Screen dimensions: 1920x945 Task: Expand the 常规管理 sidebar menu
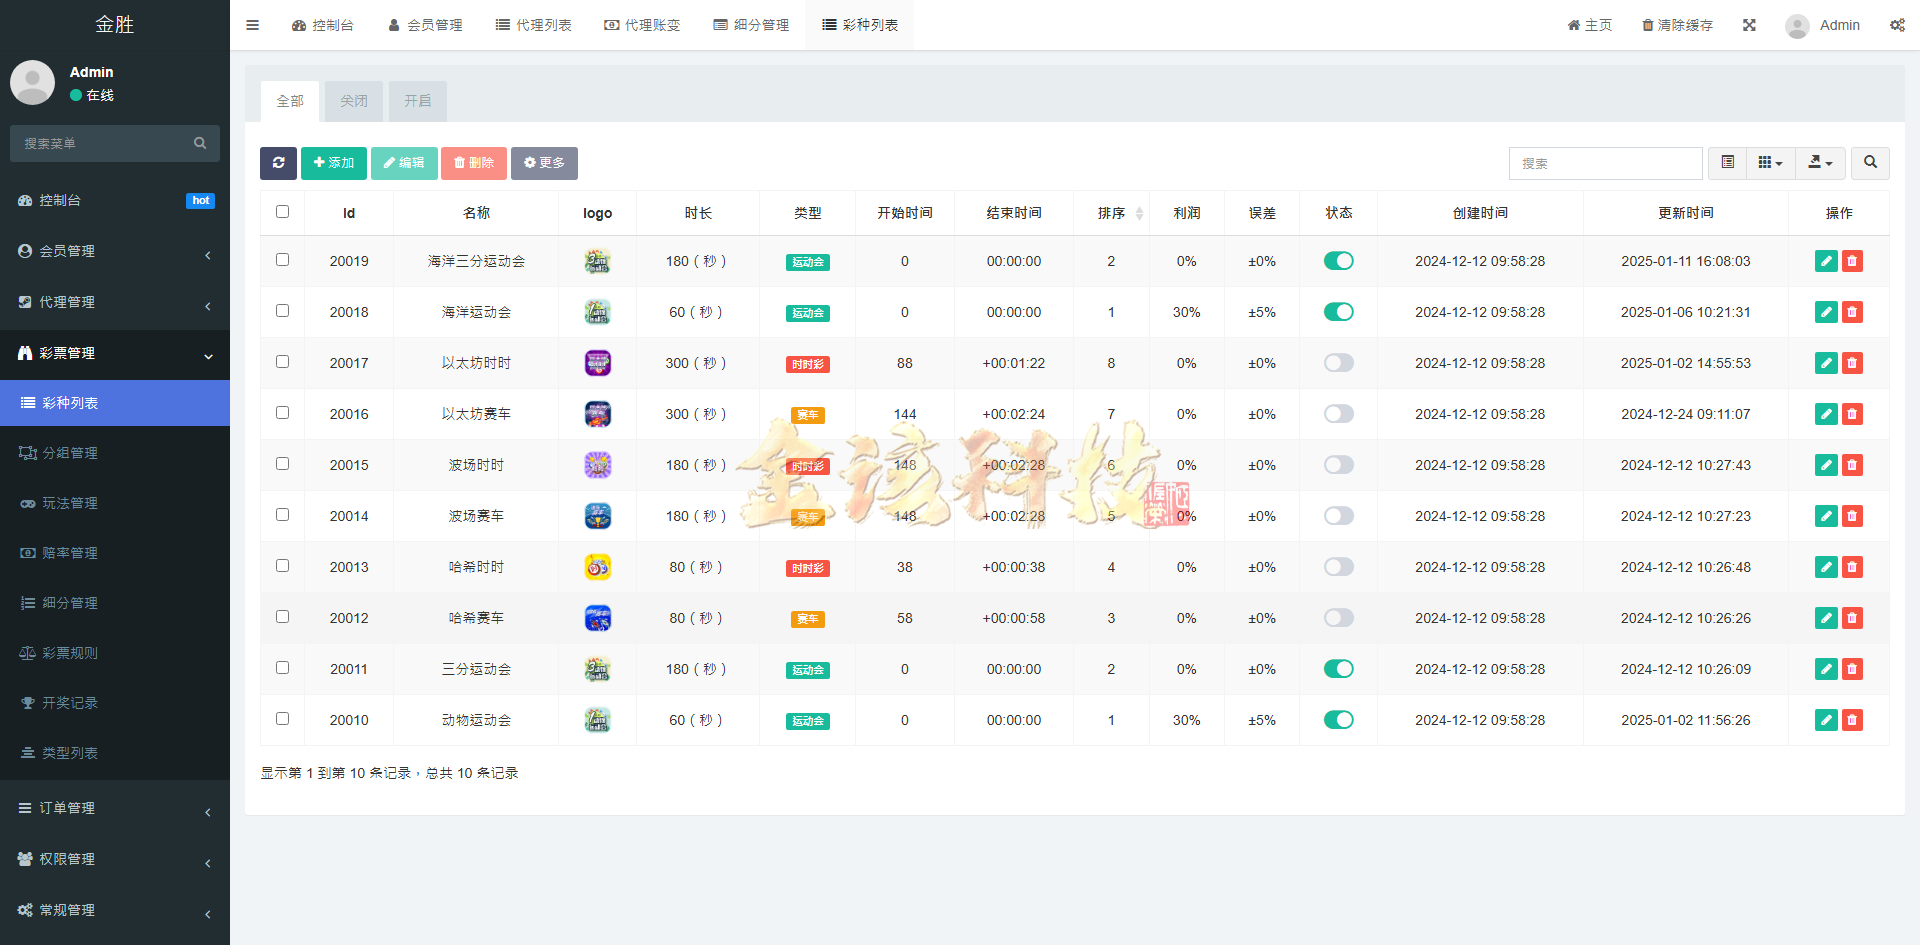[115, 910]
